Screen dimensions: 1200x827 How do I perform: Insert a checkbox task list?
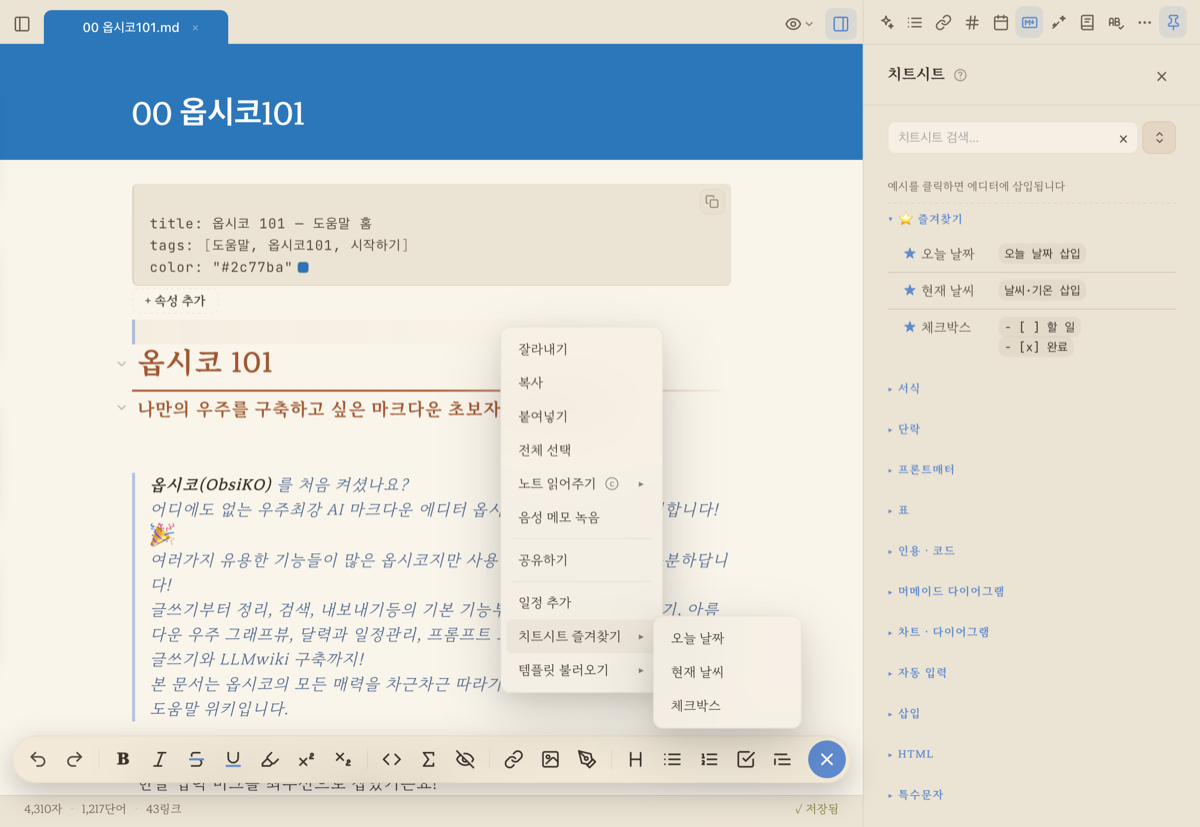[x=745, y=760]
